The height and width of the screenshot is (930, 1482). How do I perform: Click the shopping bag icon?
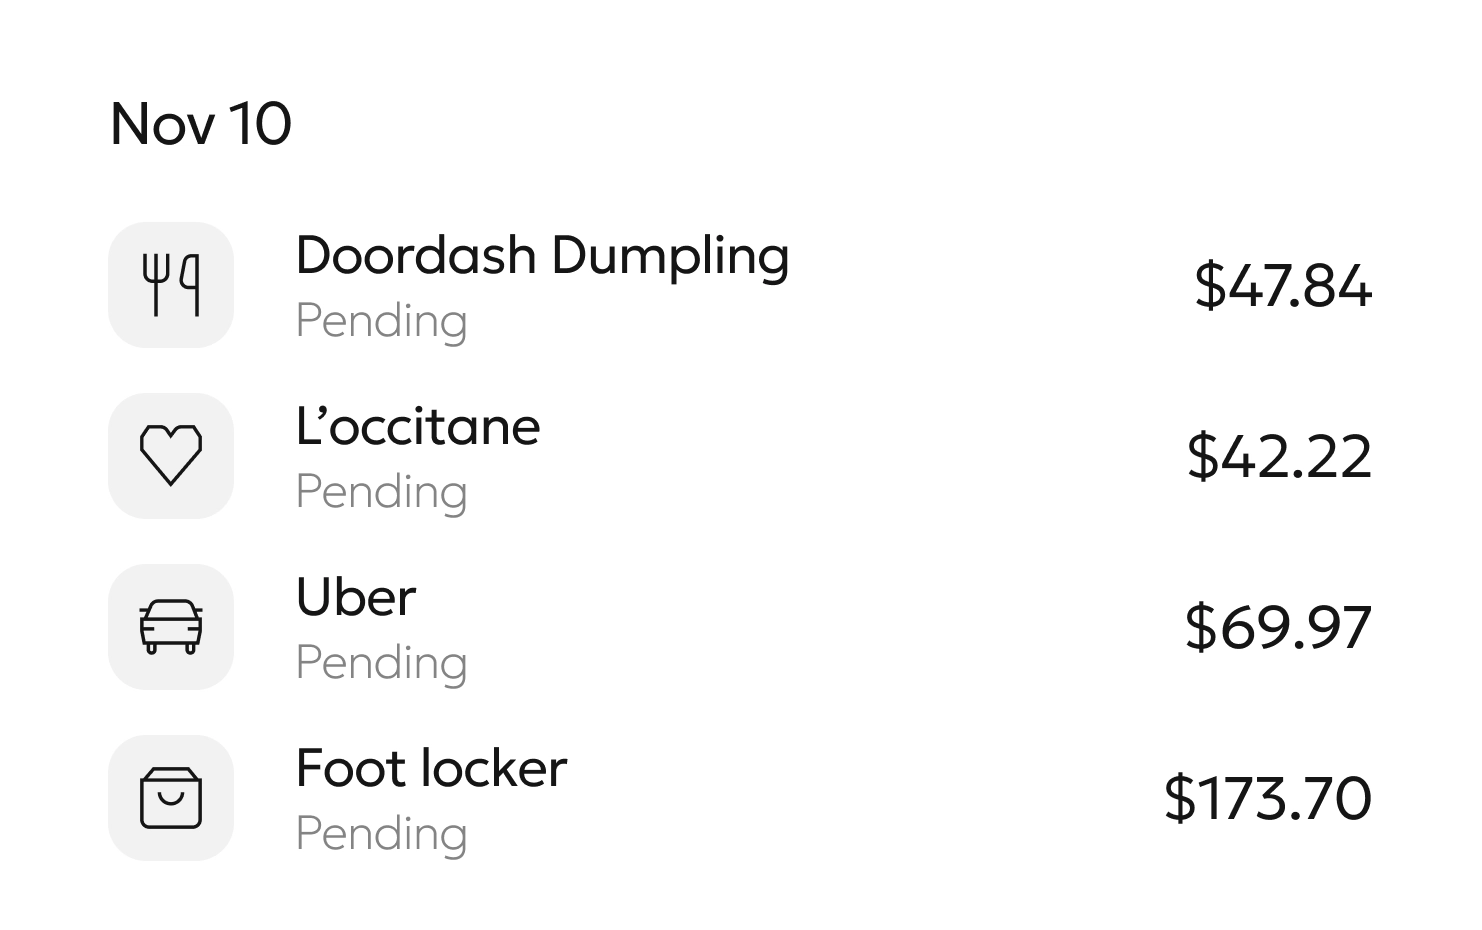click(171, 798)
